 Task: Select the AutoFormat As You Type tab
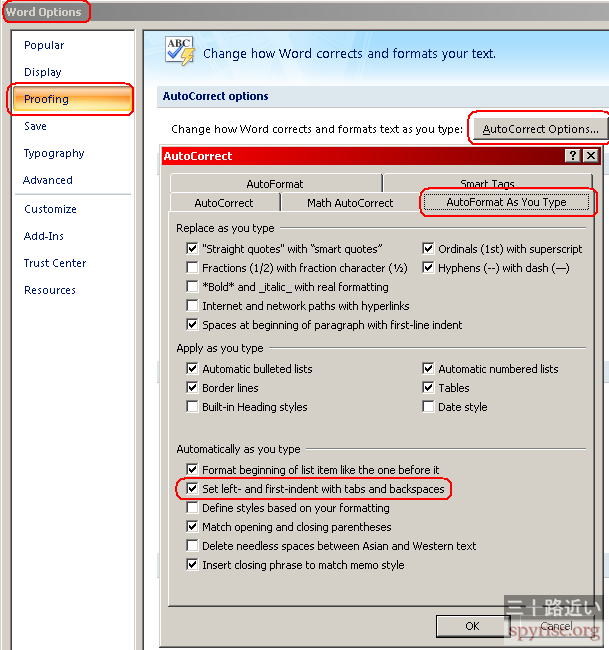[x=506, y=202]
